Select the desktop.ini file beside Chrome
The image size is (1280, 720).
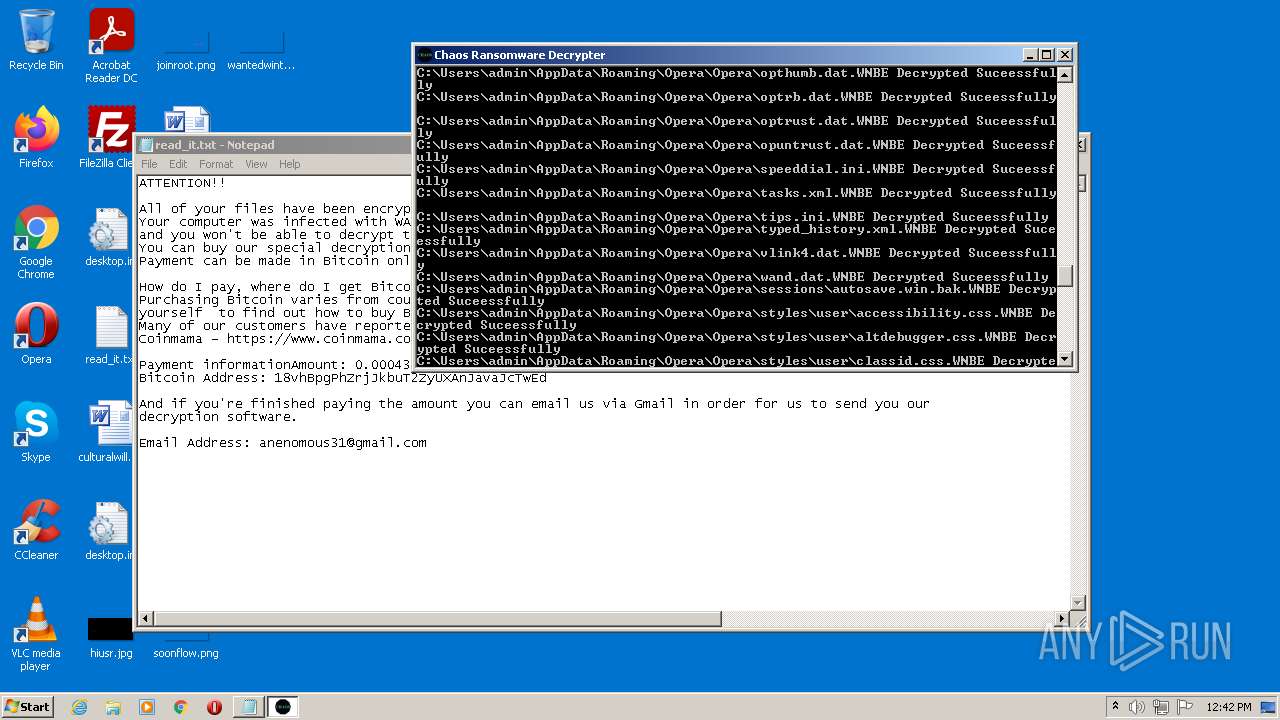point(109,239)
